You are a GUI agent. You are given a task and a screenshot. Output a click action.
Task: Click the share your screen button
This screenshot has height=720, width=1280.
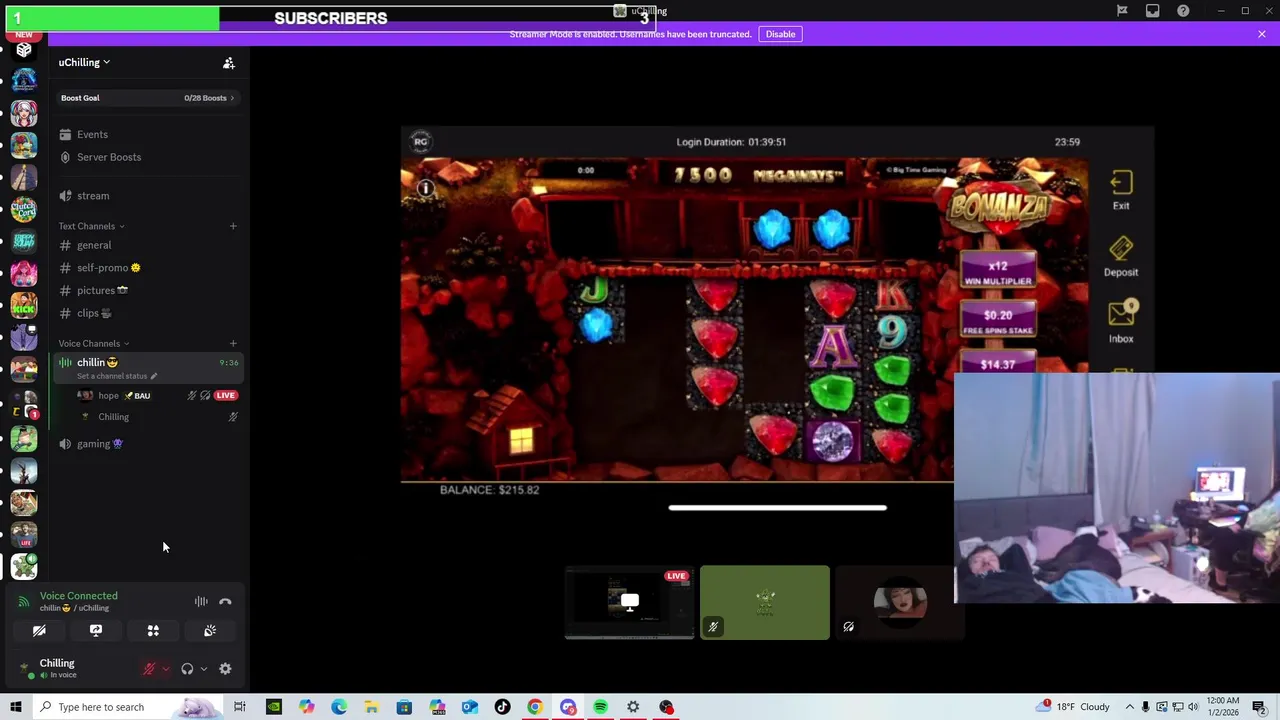tap(96, 631)
